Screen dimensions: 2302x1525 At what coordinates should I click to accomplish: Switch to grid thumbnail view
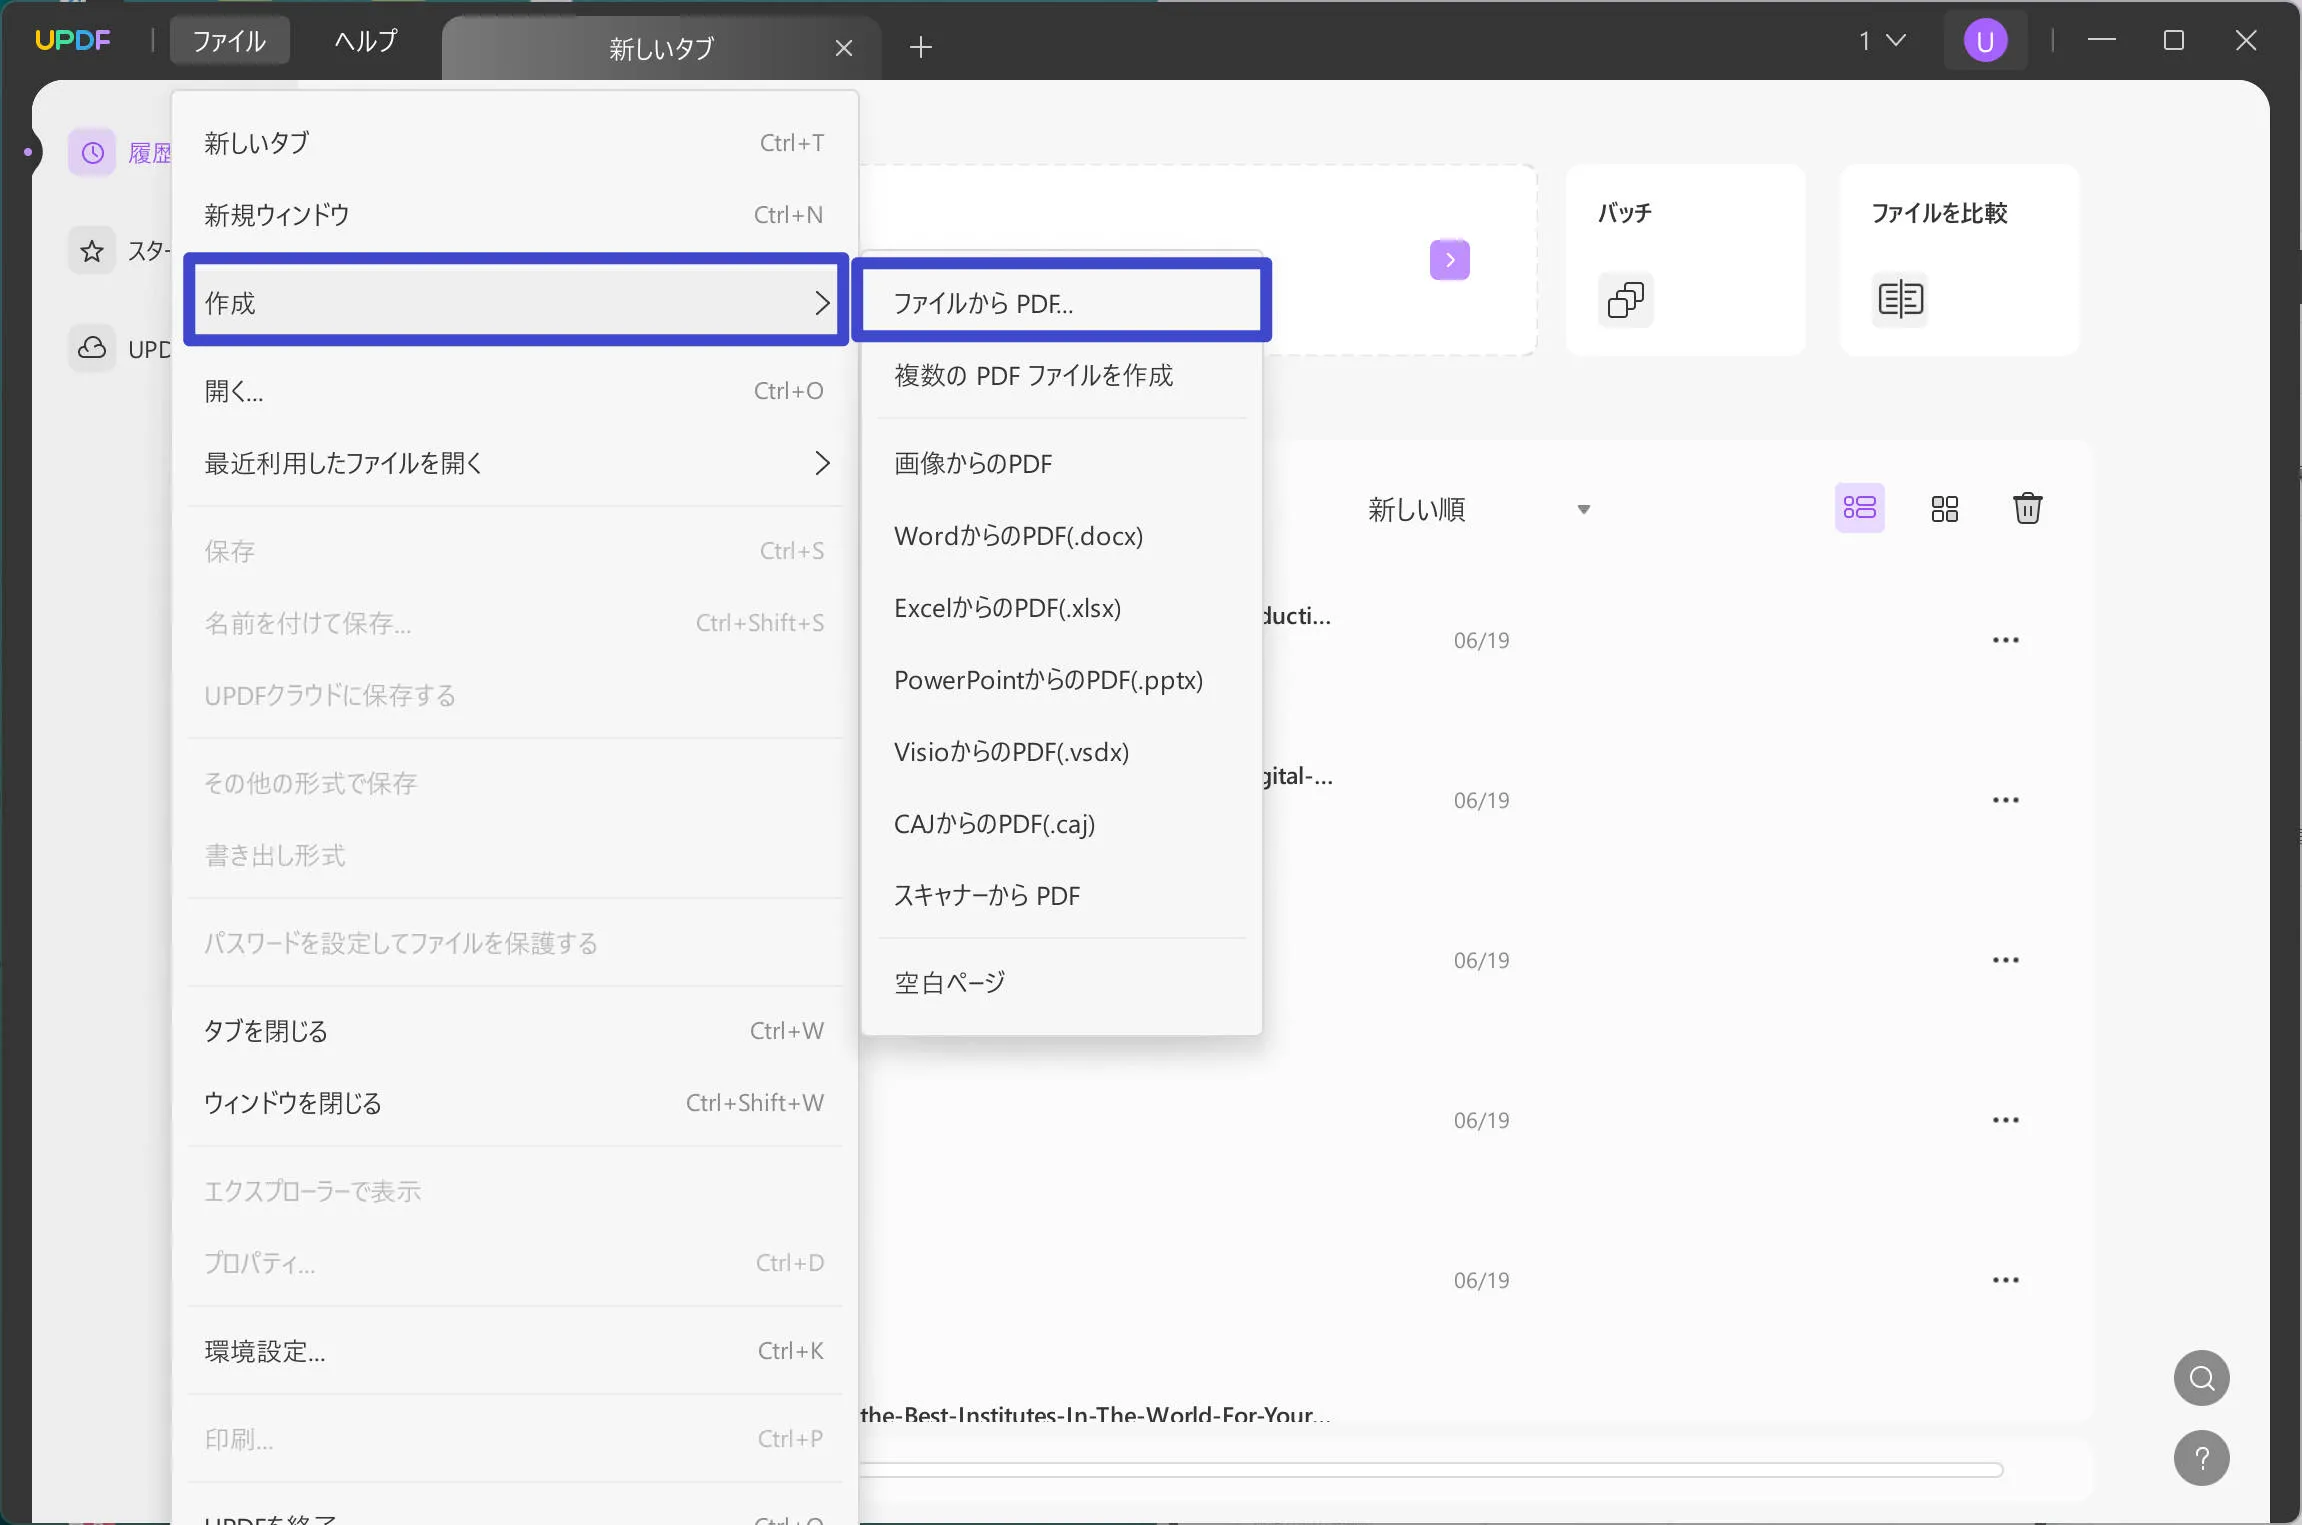(x=1945, y=509)
